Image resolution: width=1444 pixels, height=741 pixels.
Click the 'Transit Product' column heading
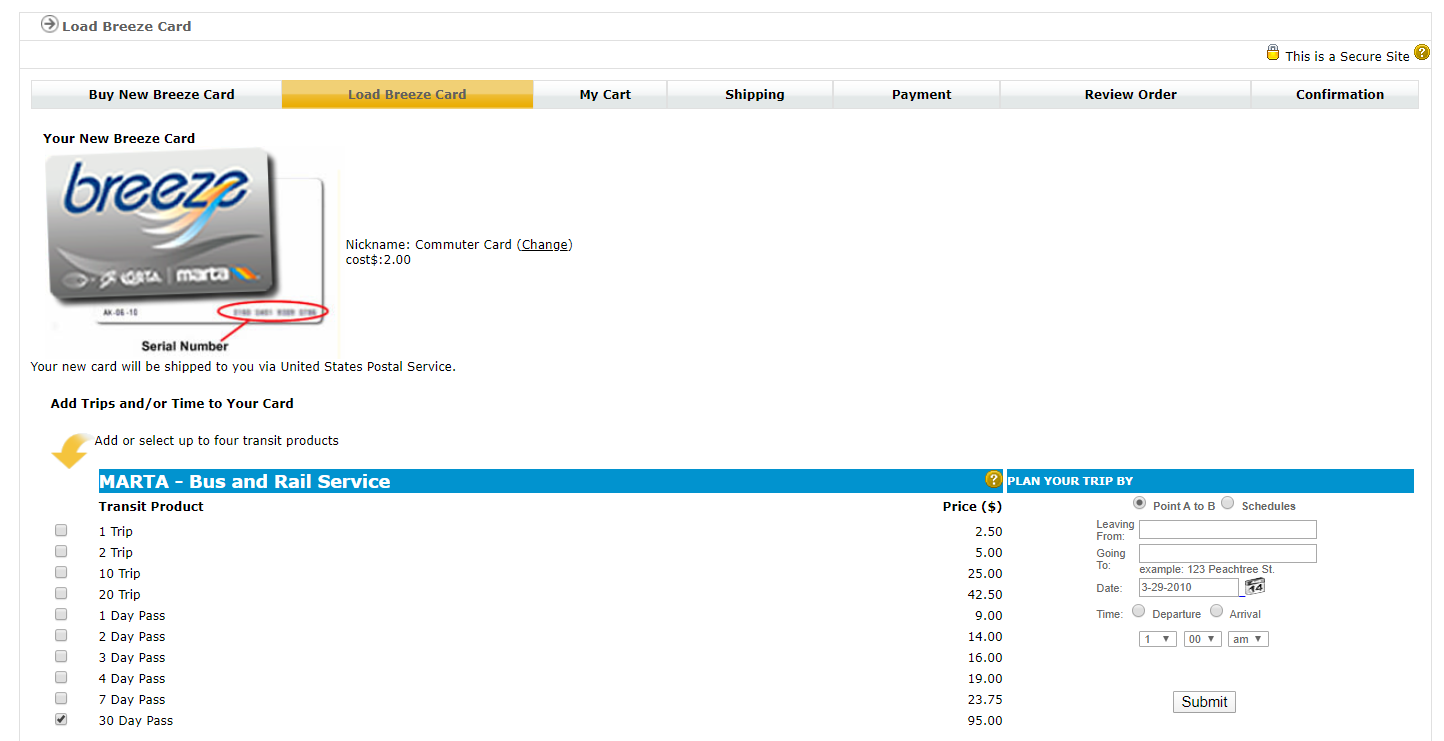click(151, 507)
